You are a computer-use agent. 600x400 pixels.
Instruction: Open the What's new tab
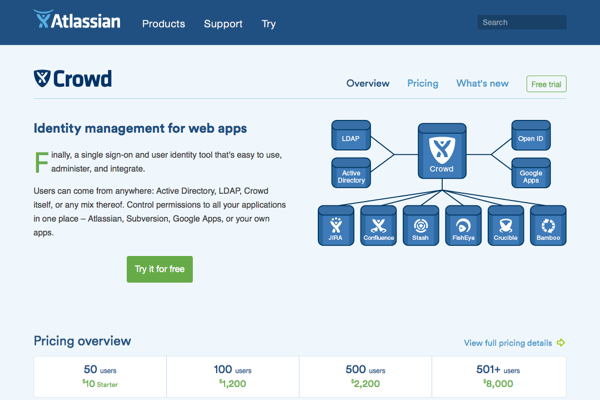pos(482,83)
